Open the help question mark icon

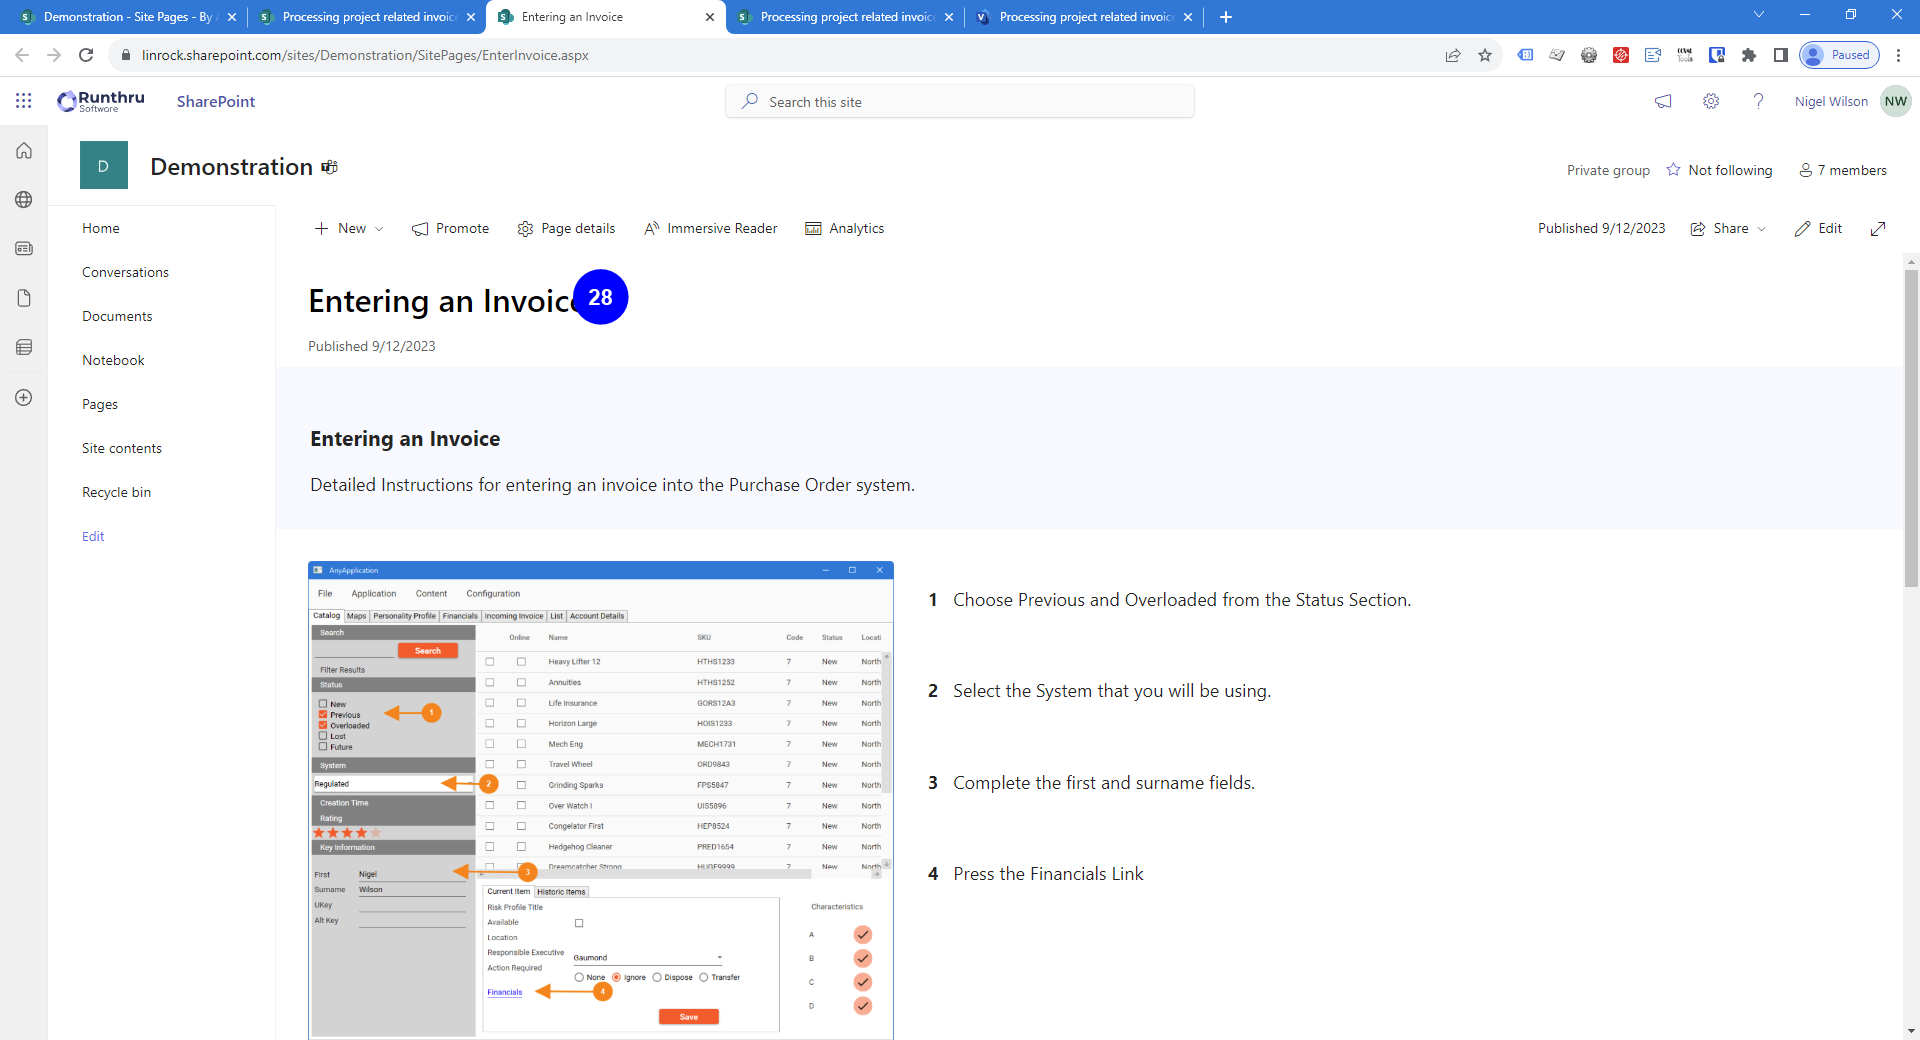point(1758,101)
